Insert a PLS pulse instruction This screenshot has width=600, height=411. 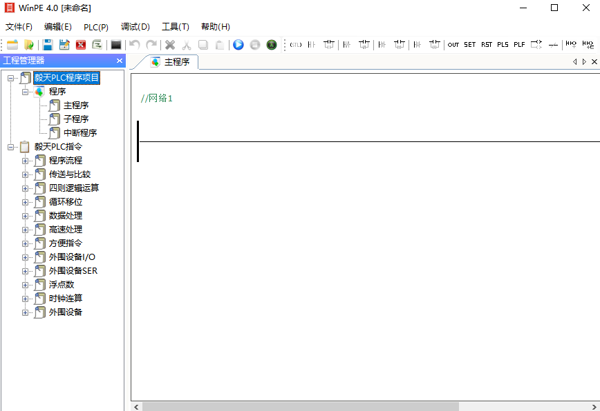502,45
